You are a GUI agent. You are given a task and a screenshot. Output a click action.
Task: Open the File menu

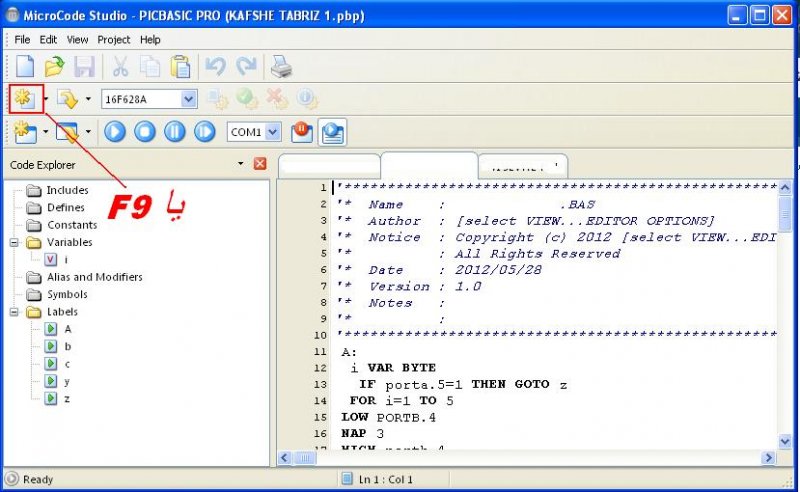click(x=22, y=39)
